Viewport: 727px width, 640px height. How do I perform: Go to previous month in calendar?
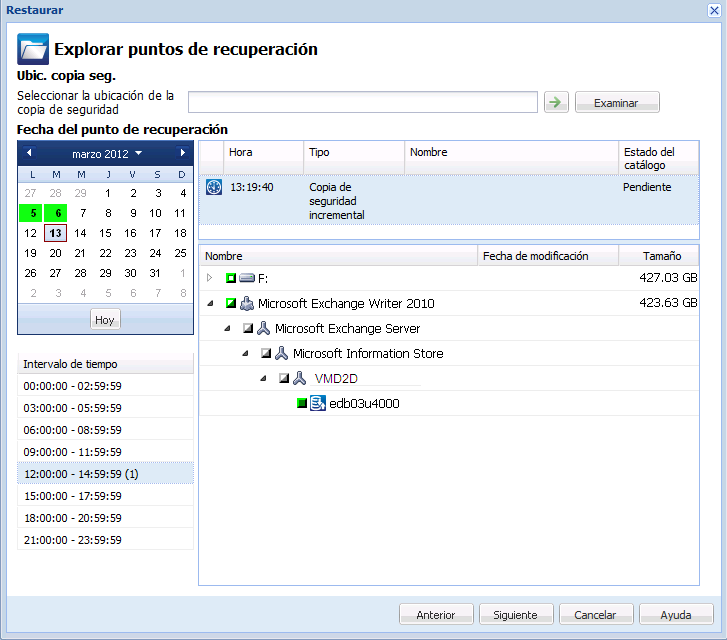[x=29, y=153]
